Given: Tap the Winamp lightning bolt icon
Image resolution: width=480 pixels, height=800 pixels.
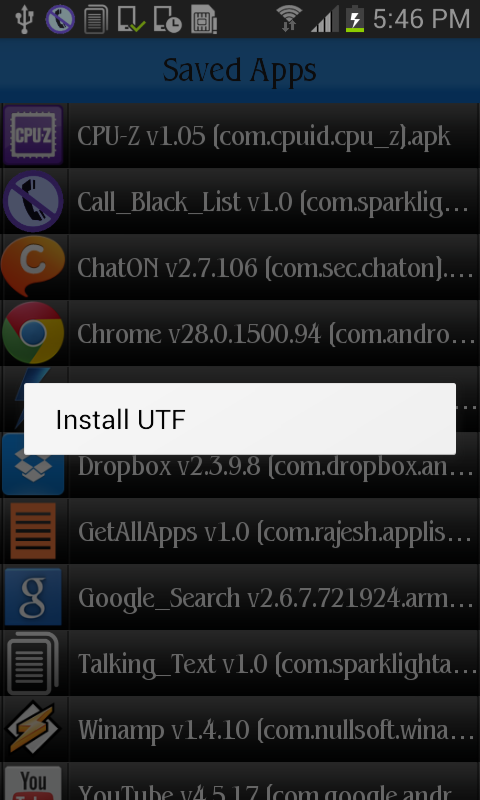Looking at the screenshot, I should click(33, 729).
